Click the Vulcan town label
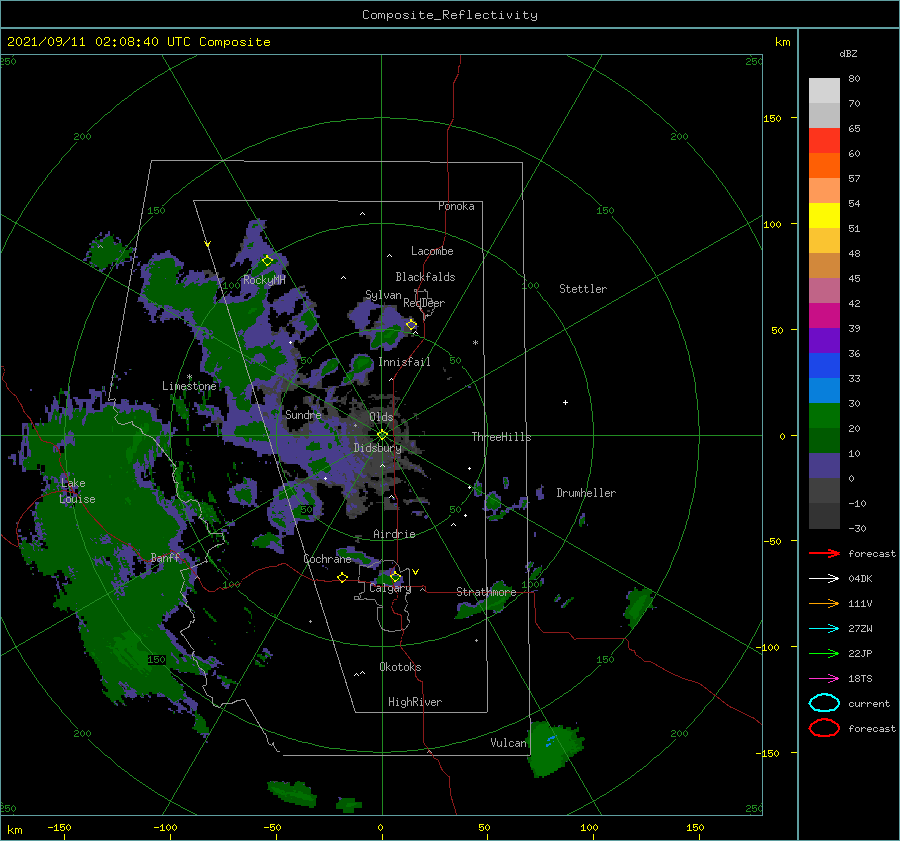The width and height of the screenshot is (900, 841). (x=508, y=743)
